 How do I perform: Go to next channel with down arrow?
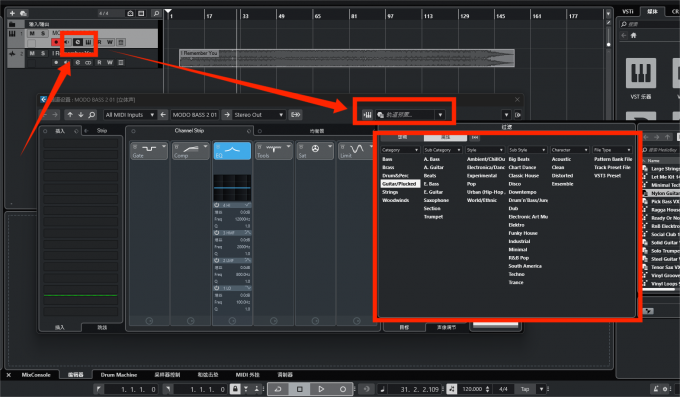point(81,115)
